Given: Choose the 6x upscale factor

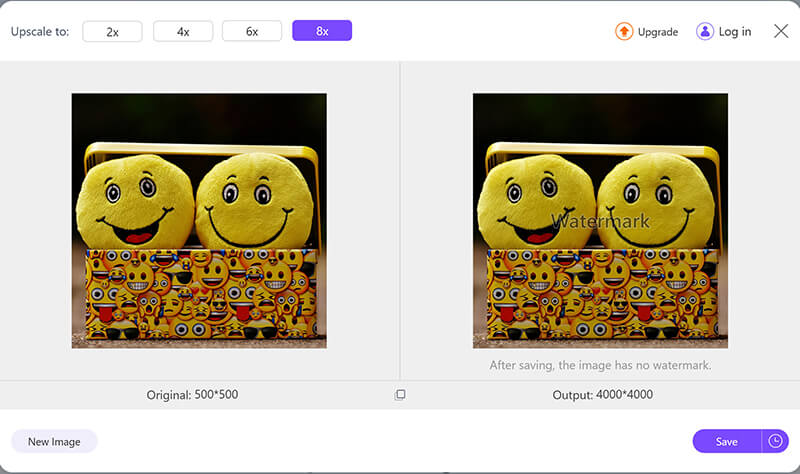Looking at the screenshot, I should click(252, 31).
